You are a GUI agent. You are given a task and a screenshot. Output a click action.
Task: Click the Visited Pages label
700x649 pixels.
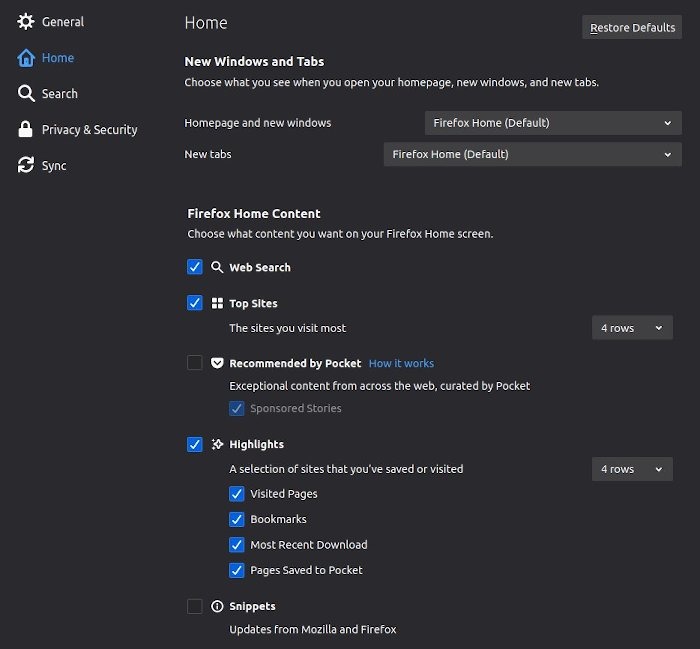(x=283, y=494)
